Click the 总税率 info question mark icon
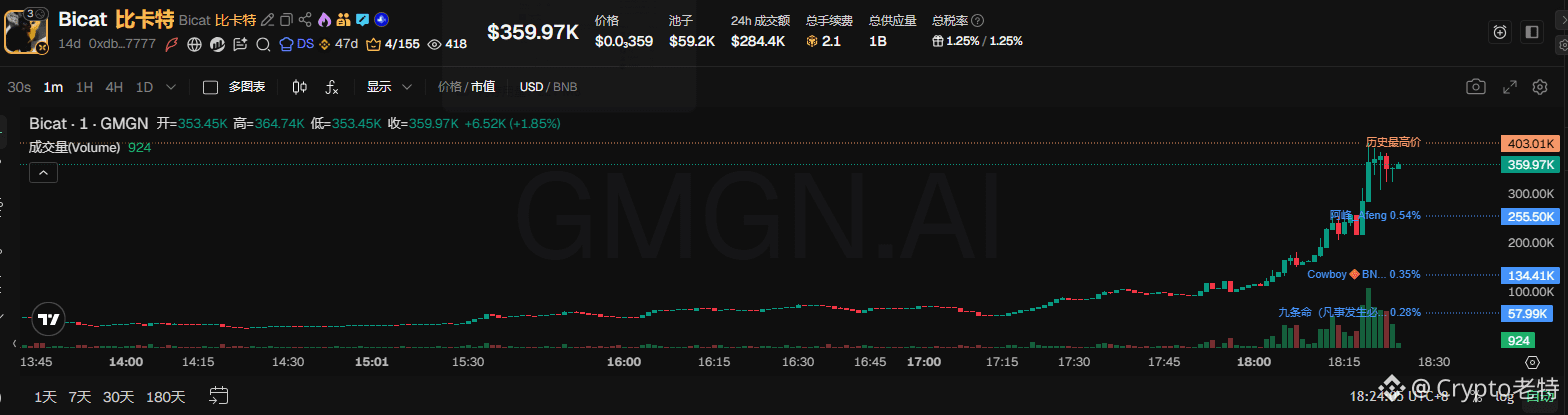The height and width of the screenshot is (415, 1568). (x=977, y=20)
